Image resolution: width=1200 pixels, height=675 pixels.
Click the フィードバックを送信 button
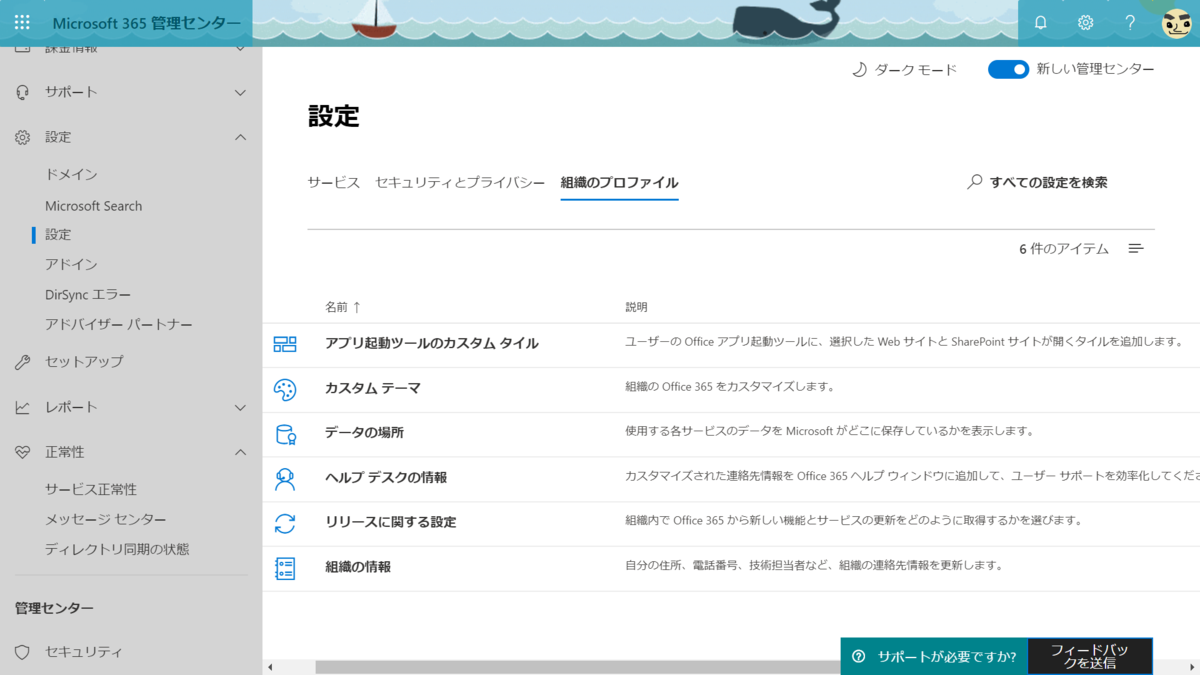1090,657
